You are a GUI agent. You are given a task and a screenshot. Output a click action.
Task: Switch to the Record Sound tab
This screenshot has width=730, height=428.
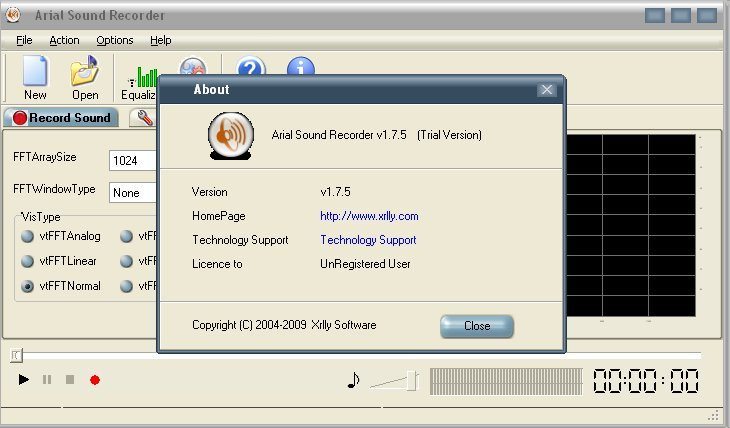(x=61, y=117)
